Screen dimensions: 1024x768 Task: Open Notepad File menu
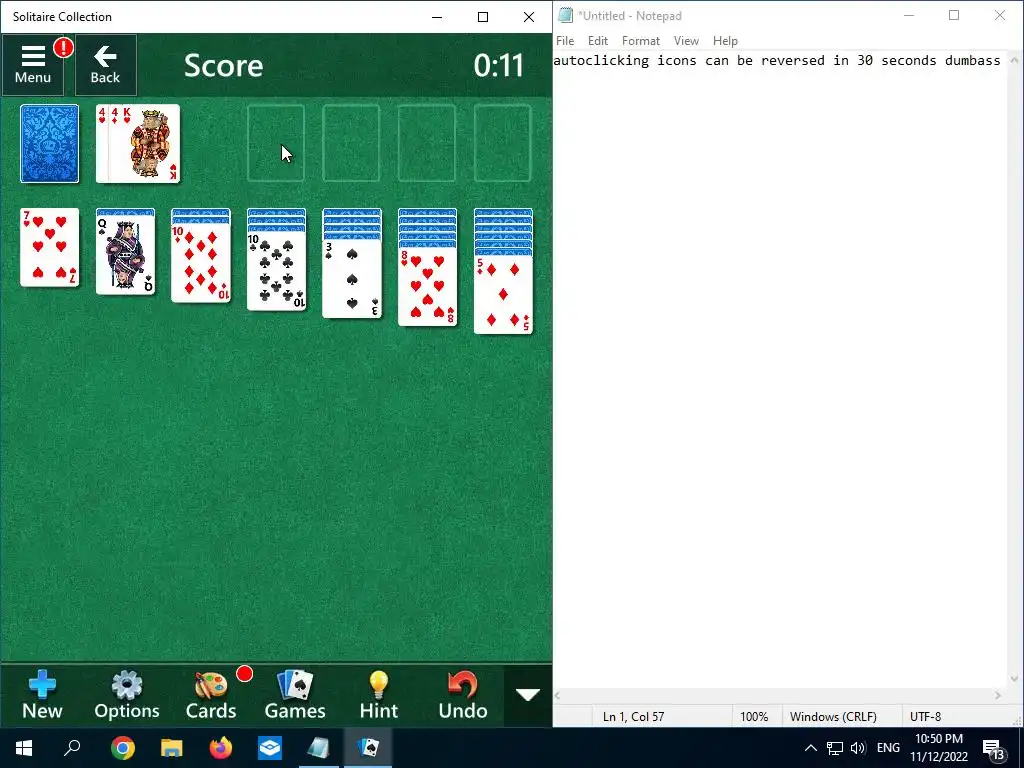565,40
